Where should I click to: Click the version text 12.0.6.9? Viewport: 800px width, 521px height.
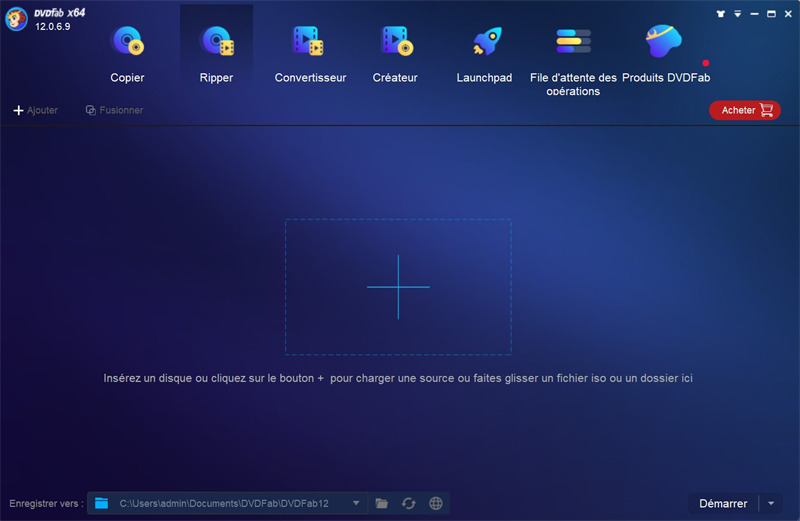(53, 27)
